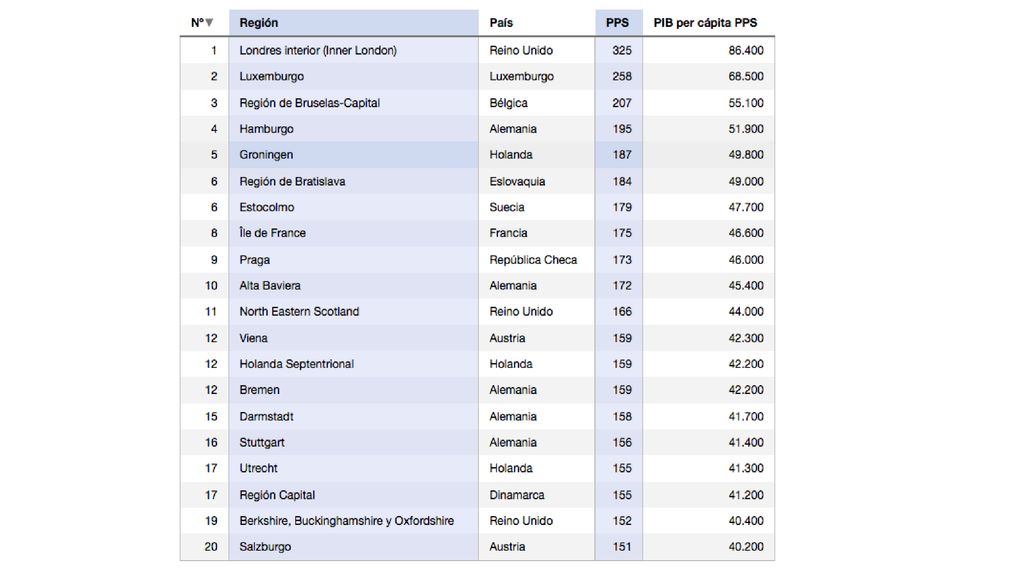This screenshot has height=576, width=1024.
Task: Select the highlighted Groningen row
Action: point(477,155)
